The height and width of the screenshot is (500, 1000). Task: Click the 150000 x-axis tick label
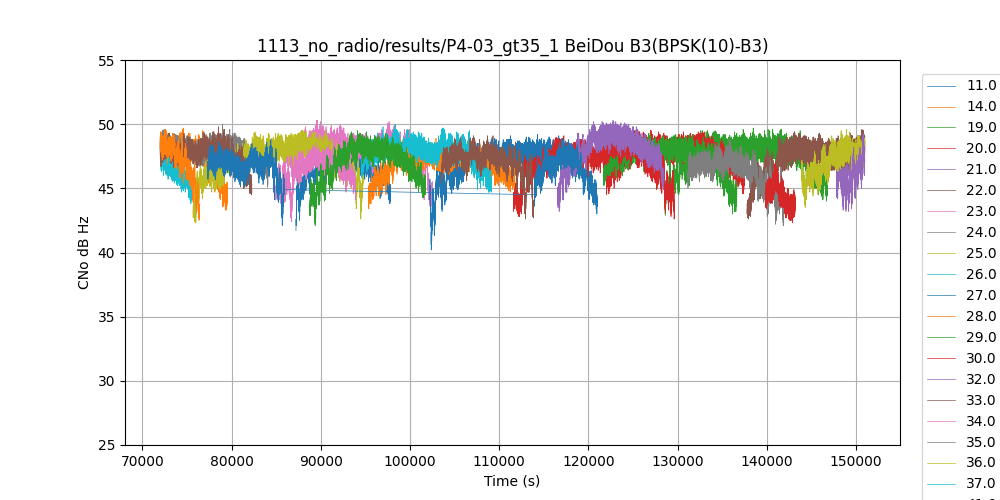[856, 462]
